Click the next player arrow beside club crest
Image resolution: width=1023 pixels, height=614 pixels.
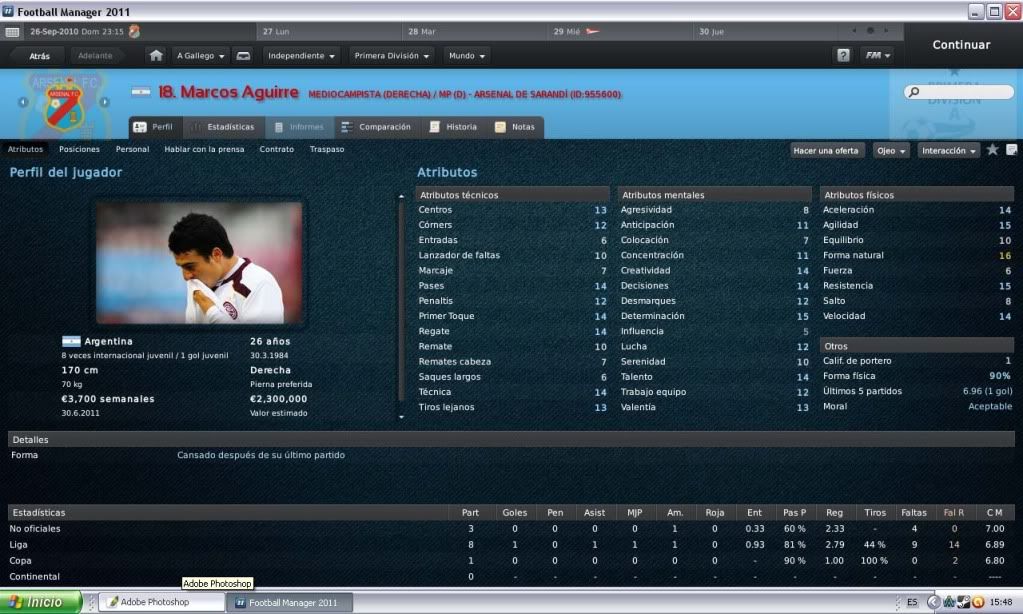coord(104,102)
